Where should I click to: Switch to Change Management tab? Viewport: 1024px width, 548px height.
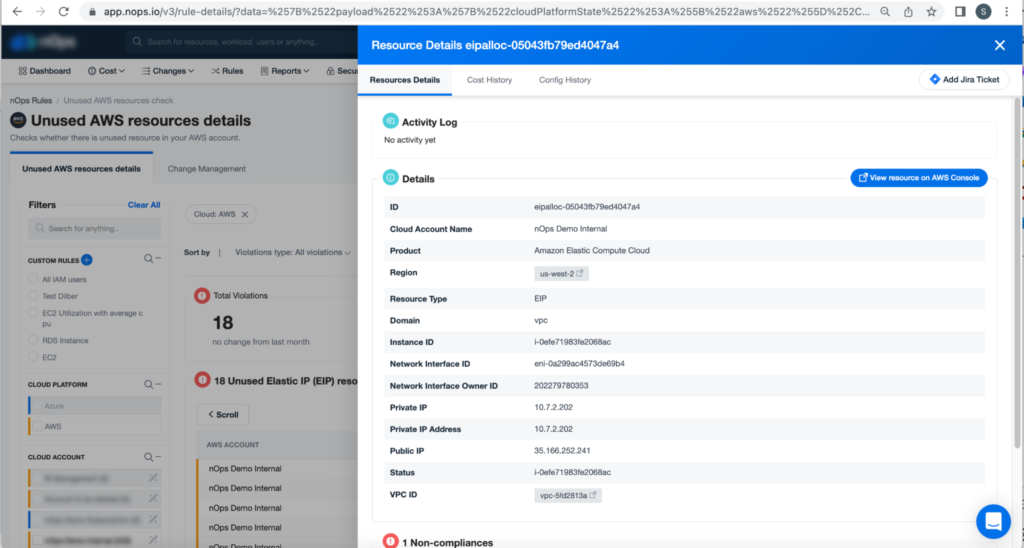(206, 169)
